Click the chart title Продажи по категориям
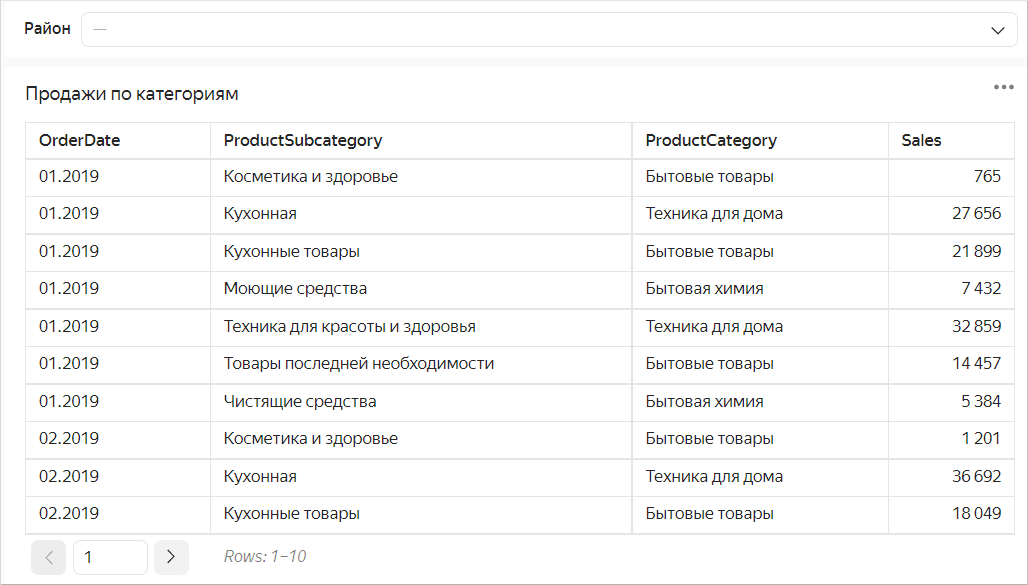 [131, 93]
